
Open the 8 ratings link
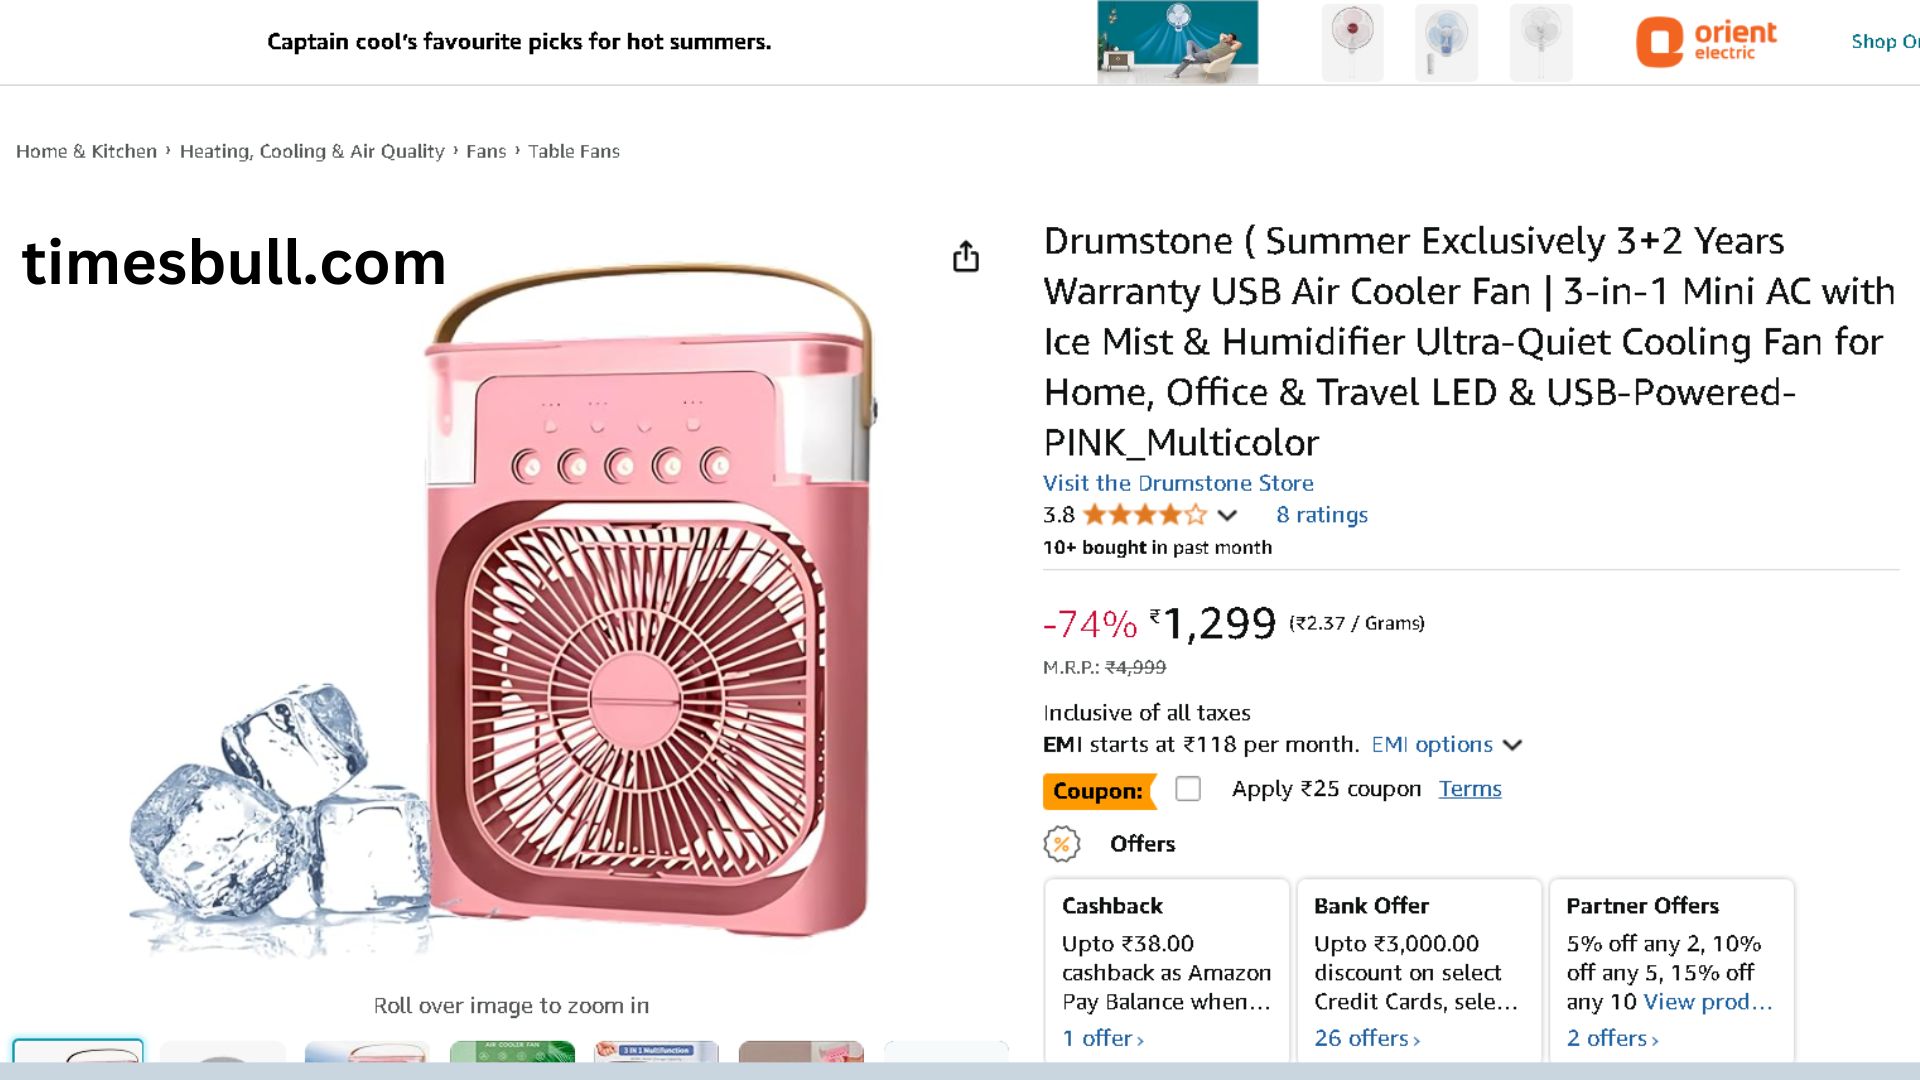[x=1321, y=515]
